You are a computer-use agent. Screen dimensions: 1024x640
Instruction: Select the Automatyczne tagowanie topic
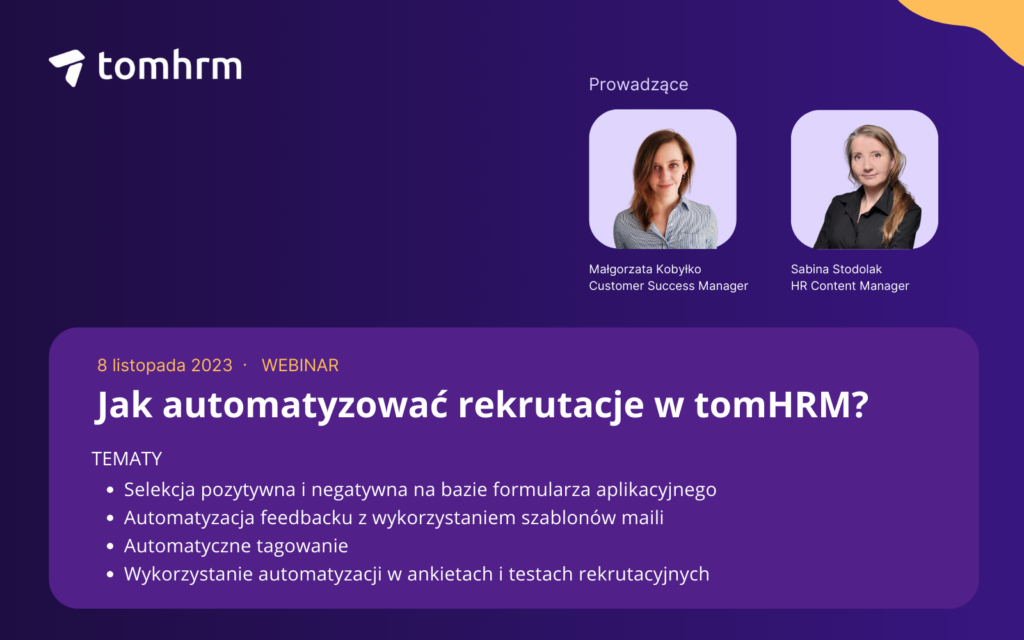(236, 546)
